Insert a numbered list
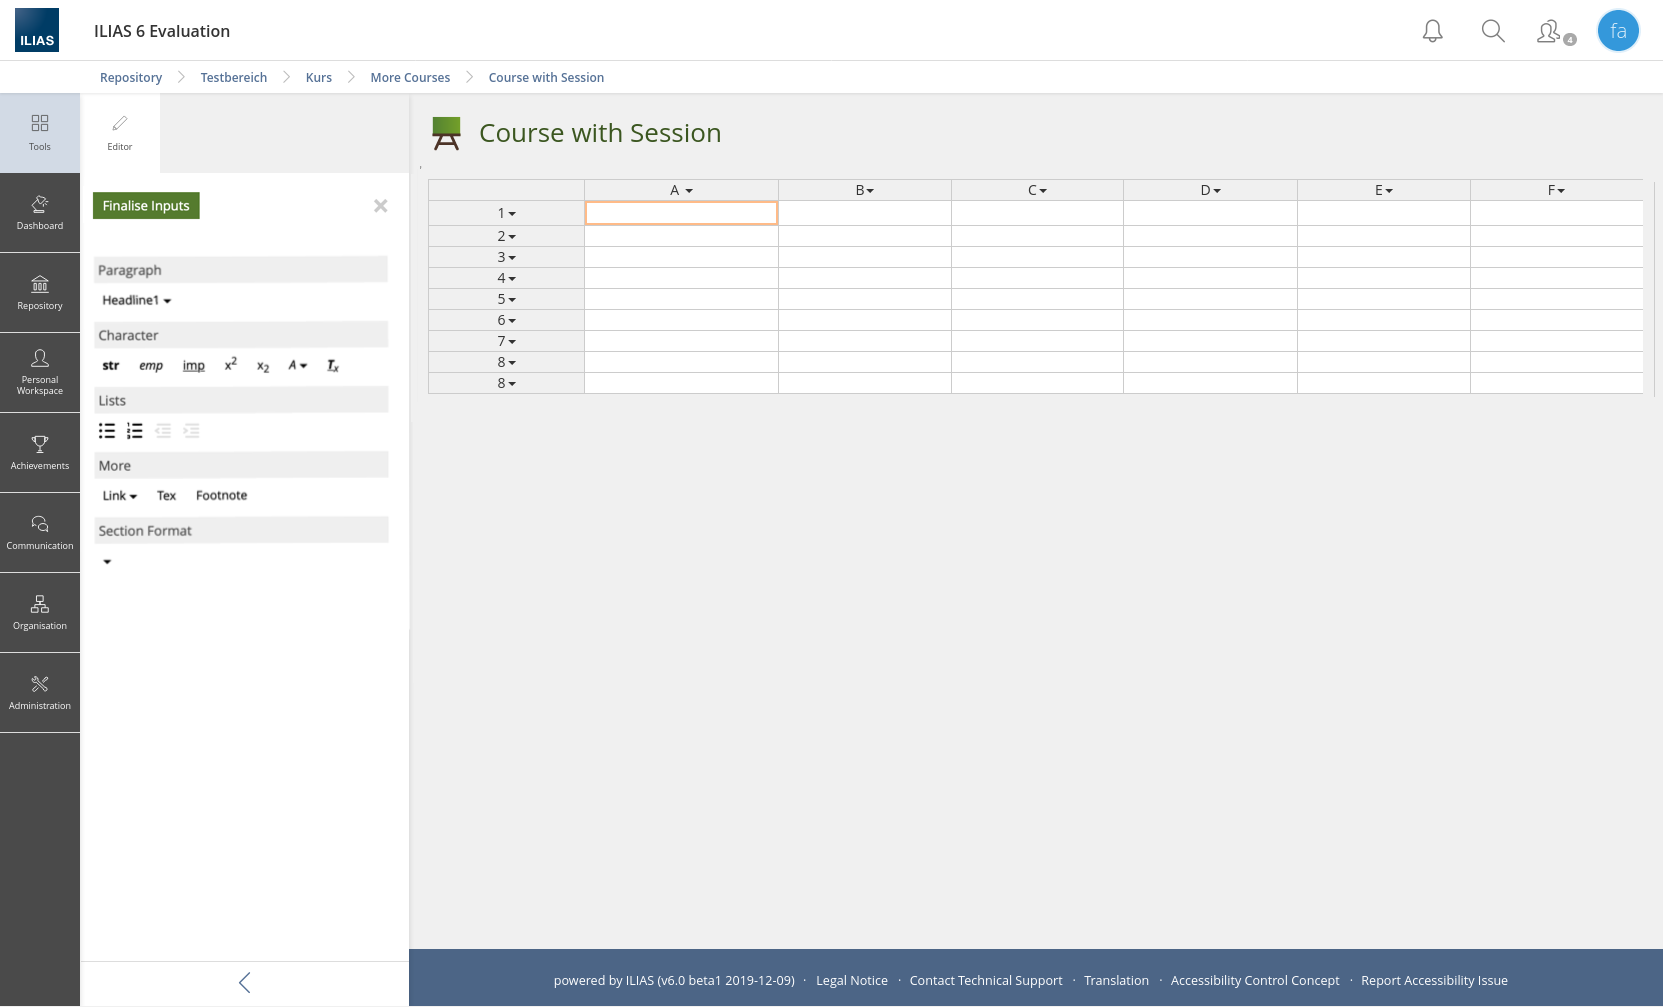 [x=135, y=431]
